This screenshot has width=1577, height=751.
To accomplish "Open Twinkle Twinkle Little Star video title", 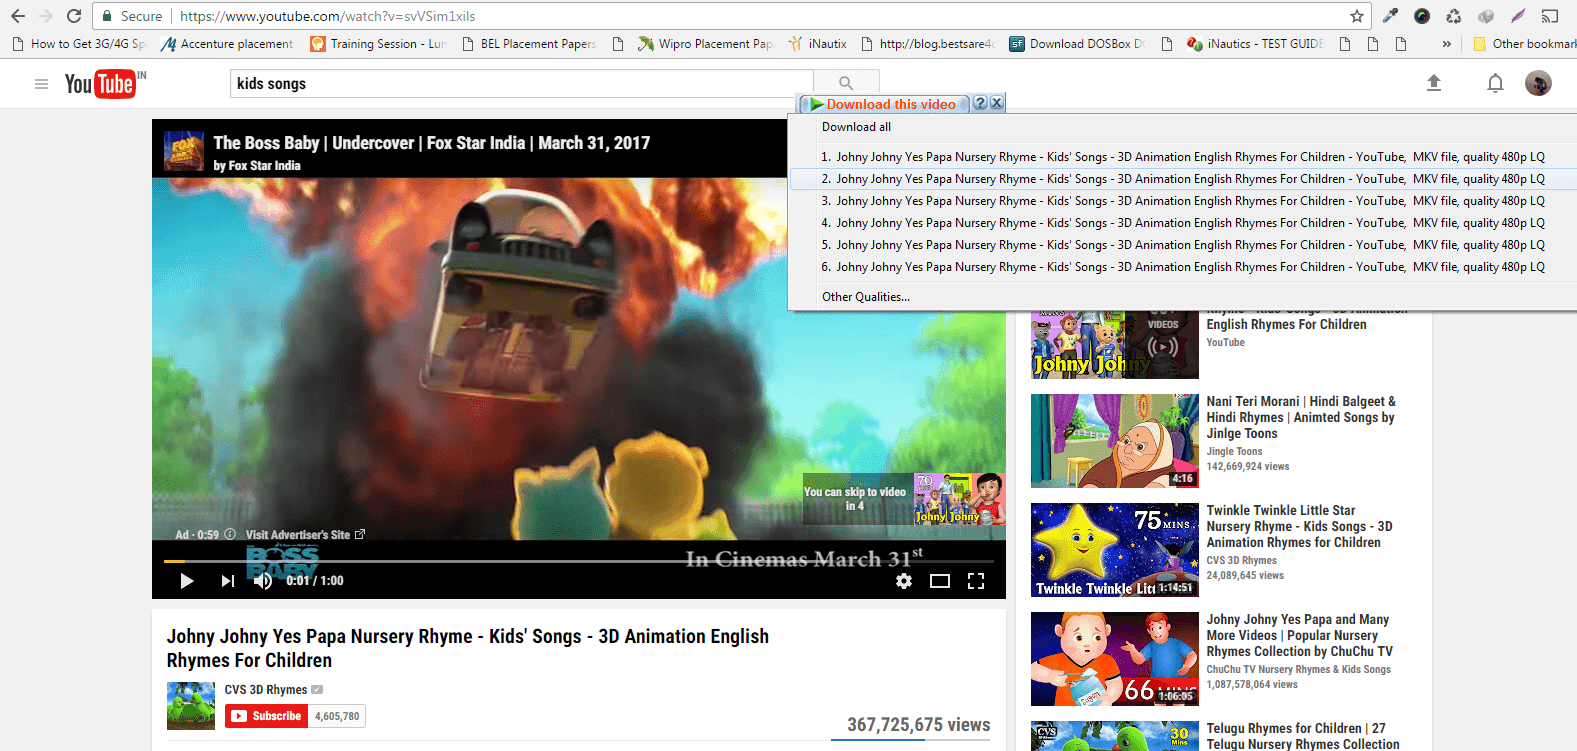I will 1299,526.
